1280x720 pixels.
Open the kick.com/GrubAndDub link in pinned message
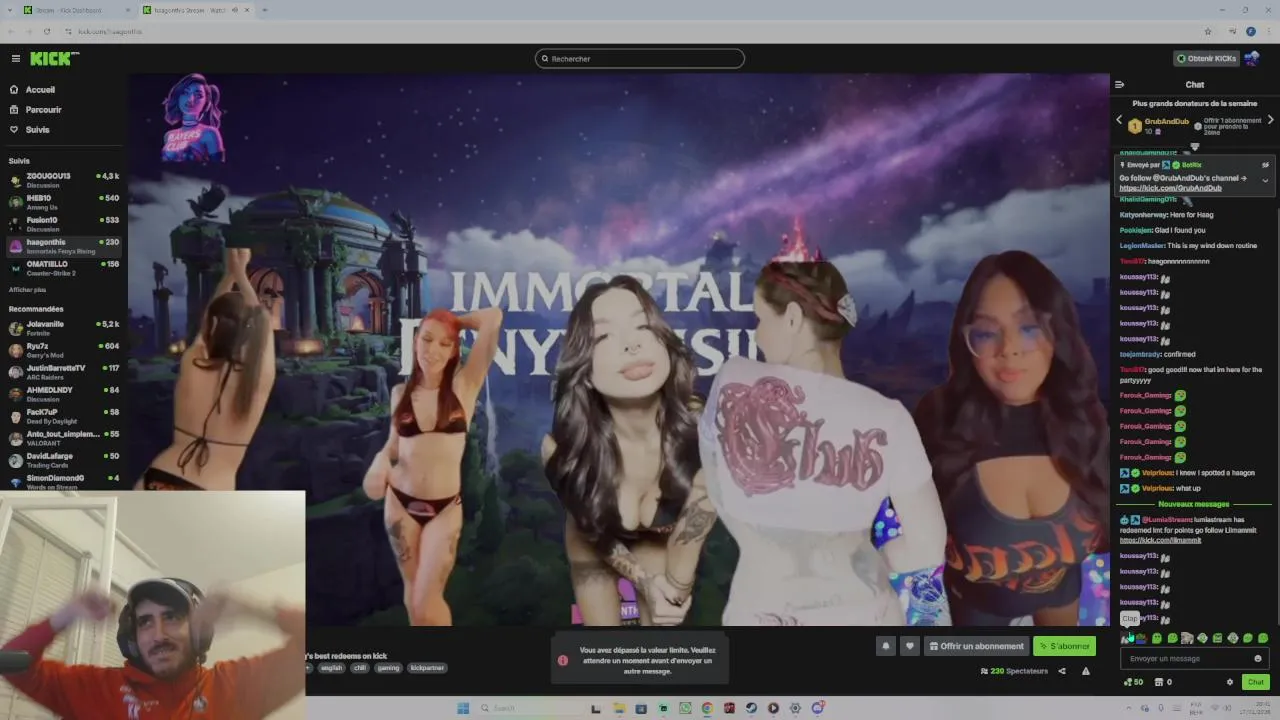[1170, 188]
